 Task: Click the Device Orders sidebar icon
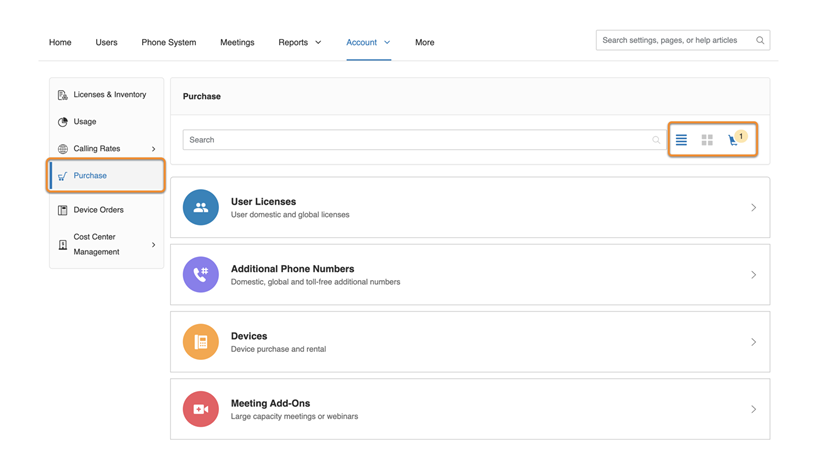tap(63, 210)
